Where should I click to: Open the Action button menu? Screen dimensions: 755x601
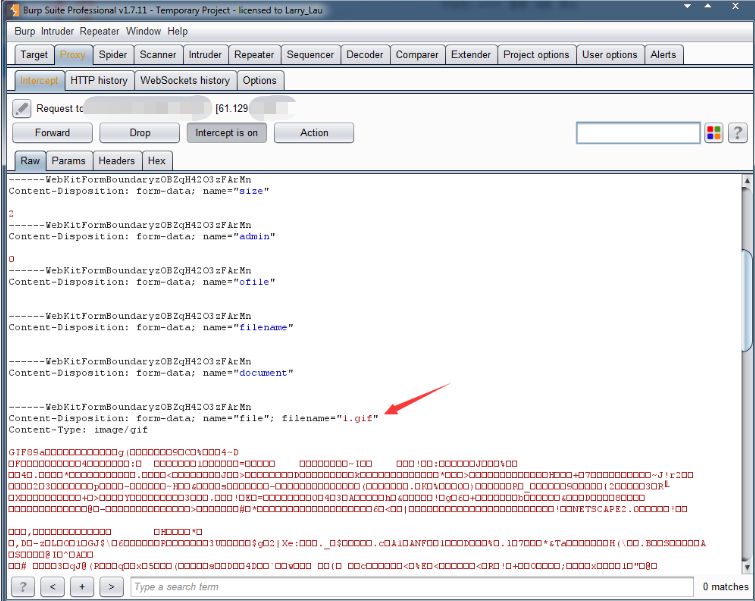314,133
